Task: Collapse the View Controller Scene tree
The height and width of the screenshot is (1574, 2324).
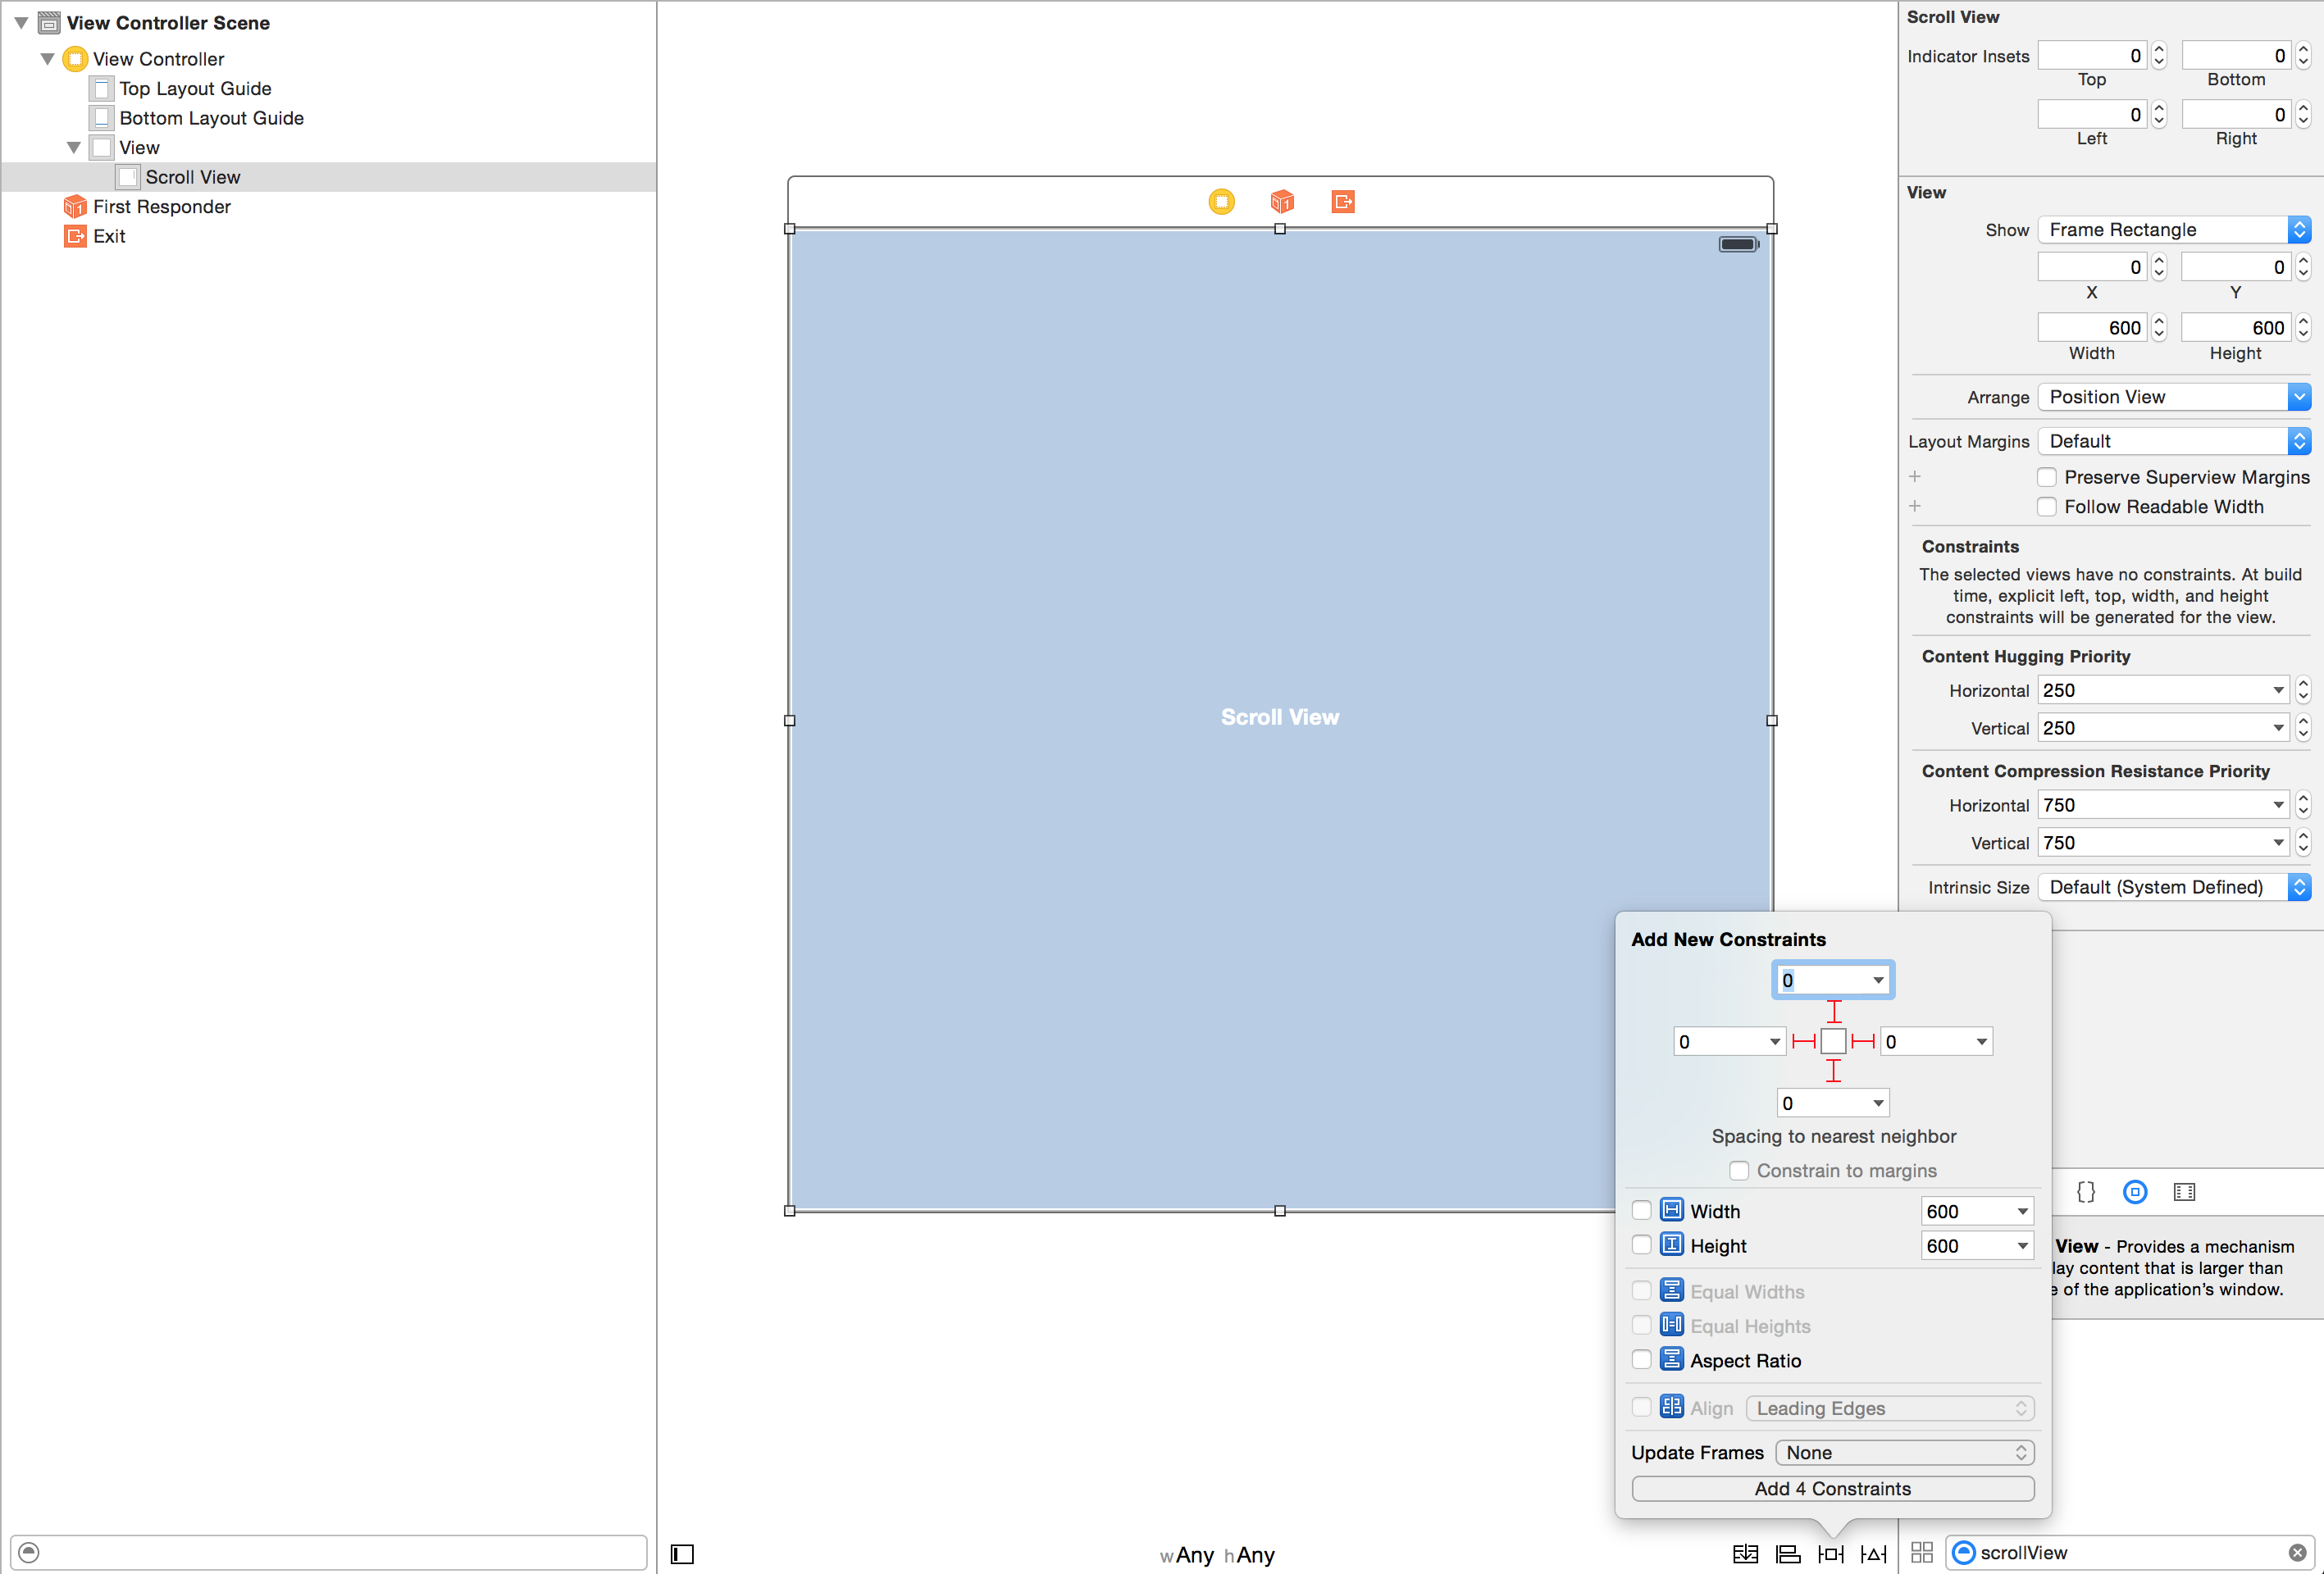Action: (20, 23)
